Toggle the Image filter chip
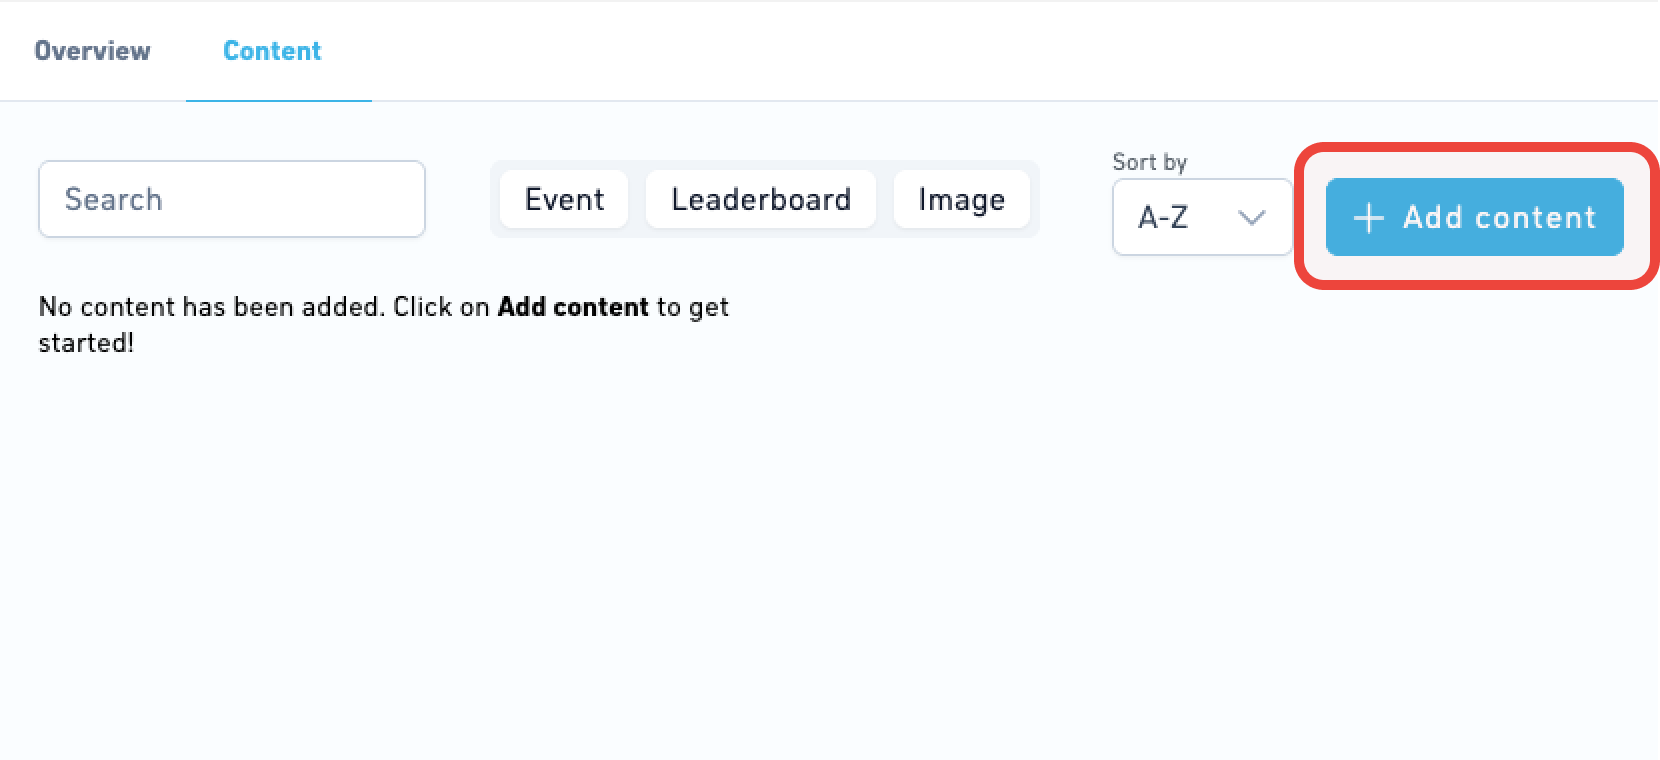The width and height of the screenshot is (1660, 760). (x=961, y=199)
